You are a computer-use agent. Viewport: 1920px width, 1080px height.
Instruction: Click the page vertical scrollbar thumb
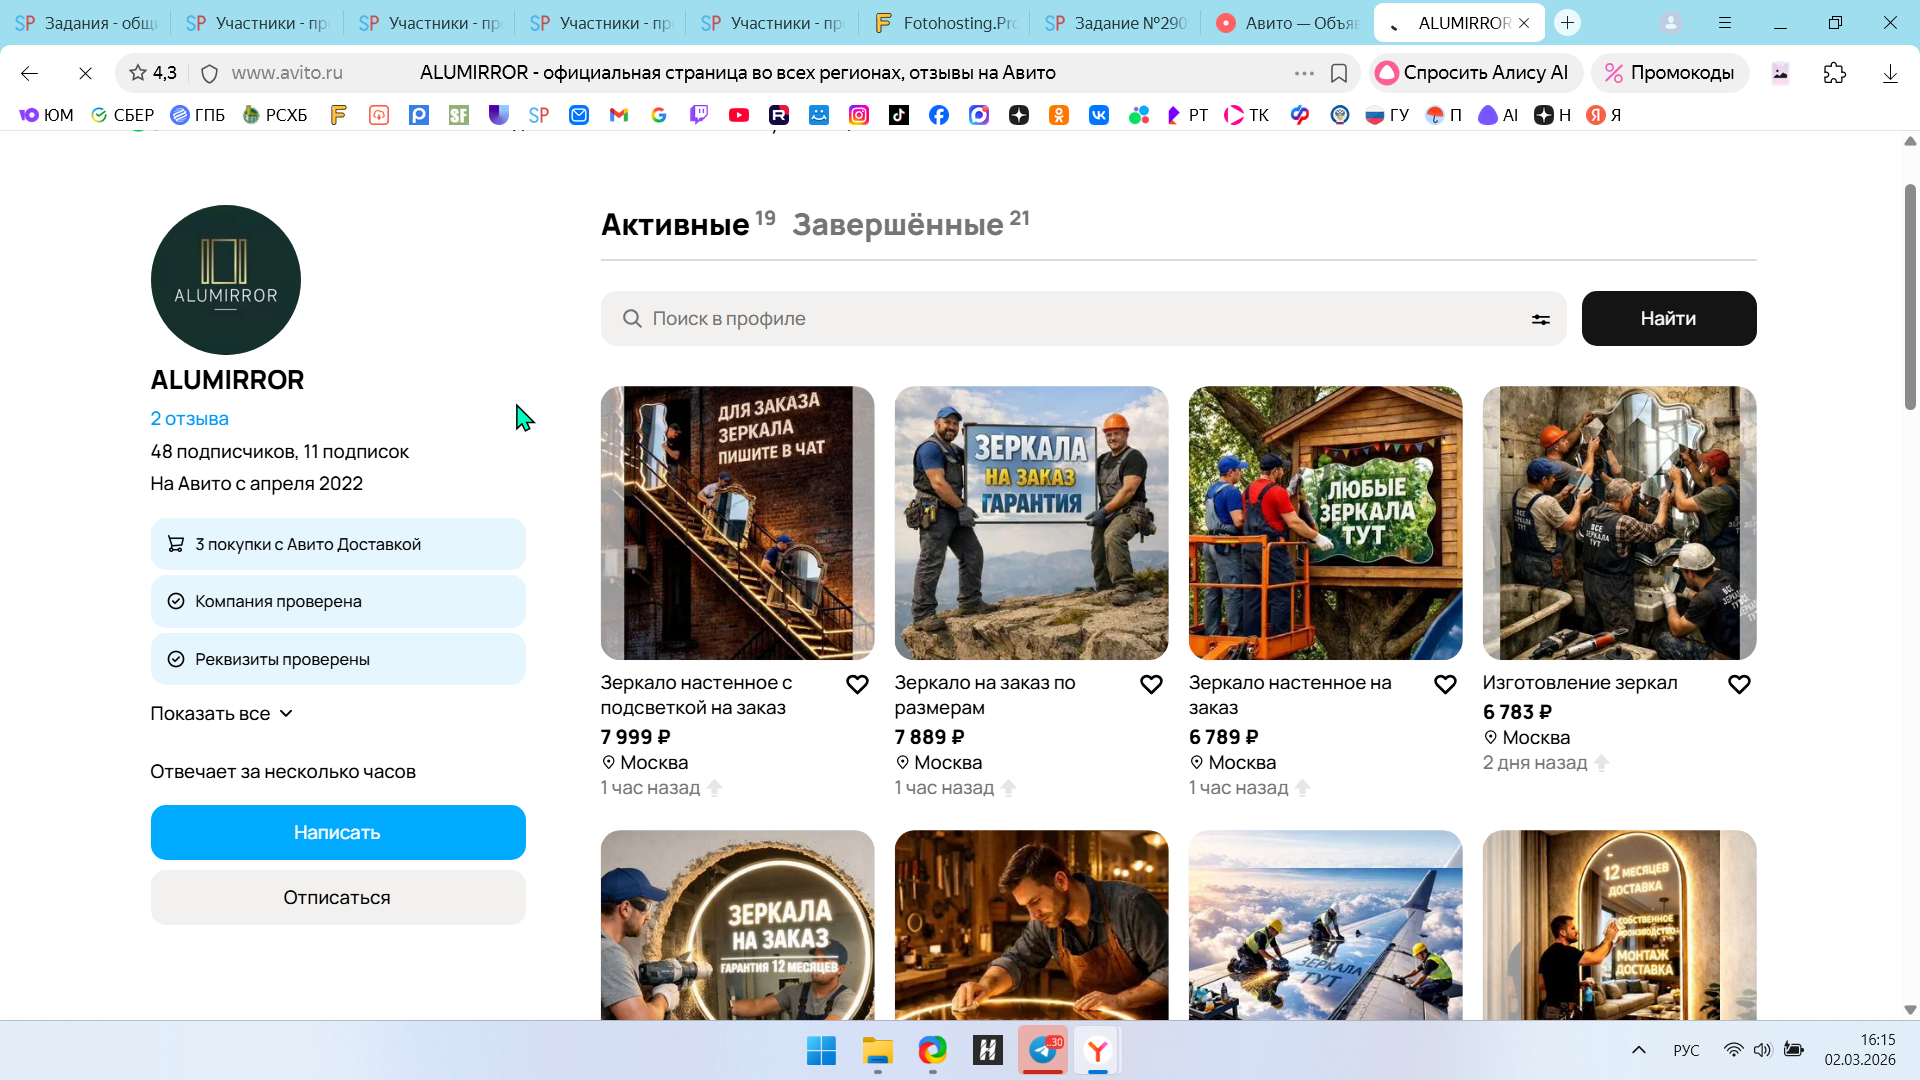coord(1910,300)
